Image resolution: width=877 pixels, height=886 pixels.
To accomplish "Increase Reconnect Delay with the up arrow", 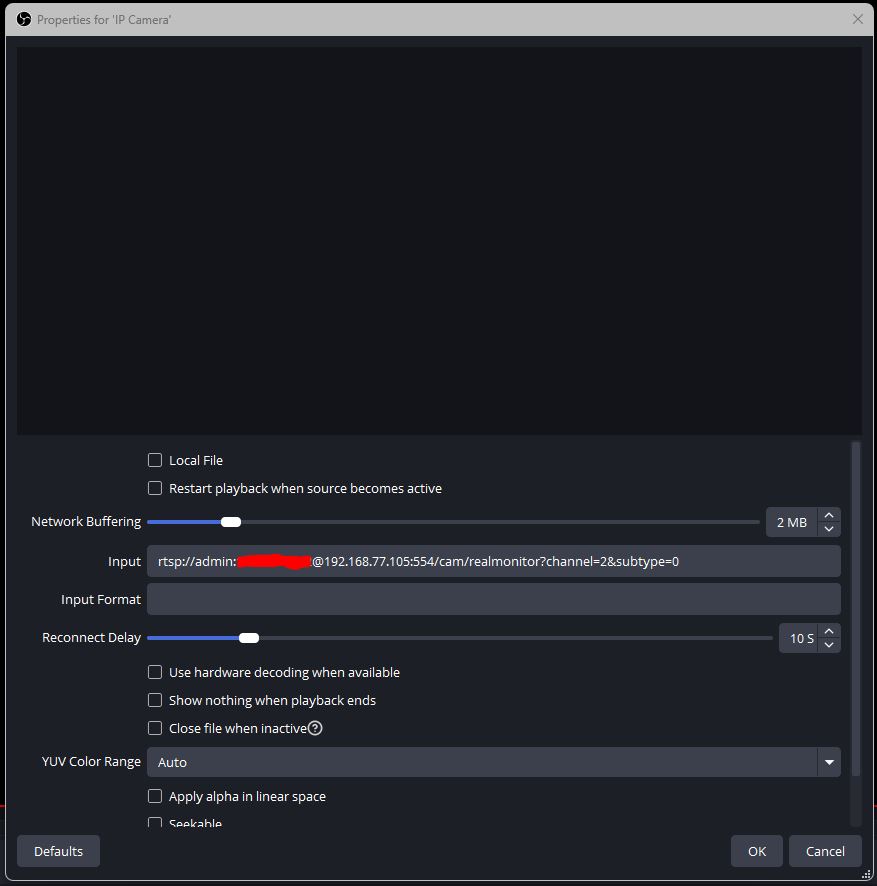I will [x=829, y=631].
